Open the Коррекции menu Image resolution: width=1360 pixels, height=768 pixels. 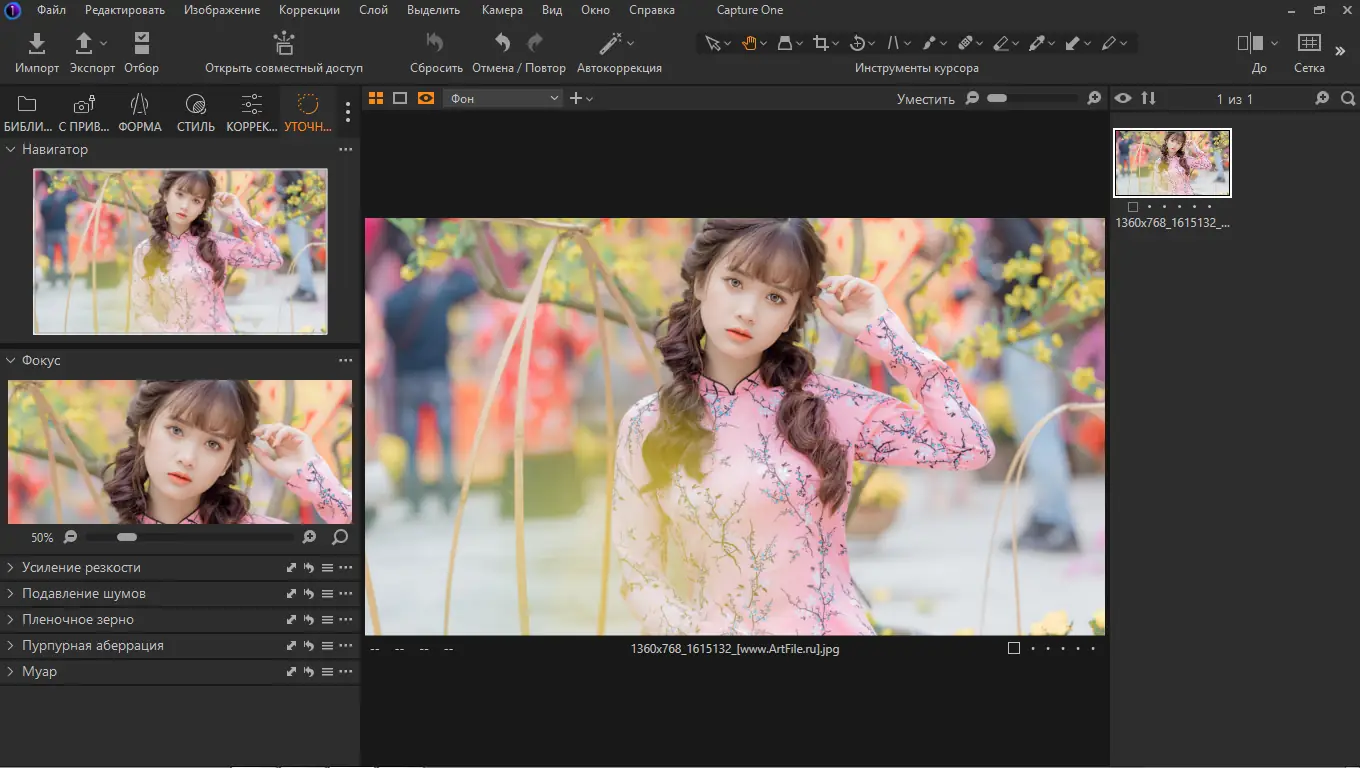coord(309,10)
